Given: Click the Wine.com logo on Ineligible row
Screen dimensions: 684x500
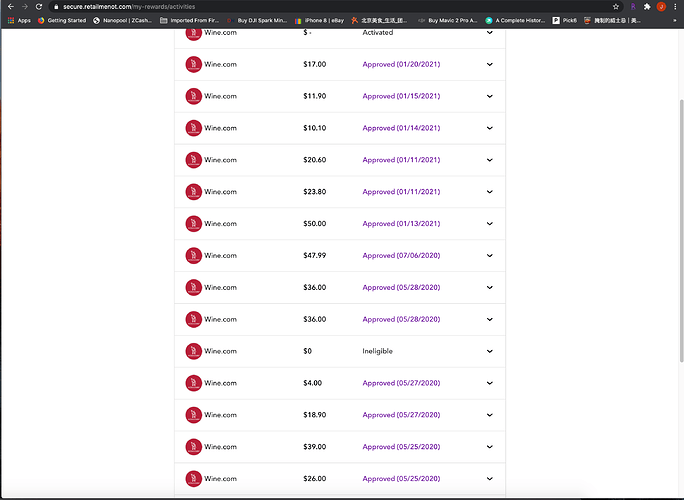Looking at the screenshot, I should tap(193, 351).
